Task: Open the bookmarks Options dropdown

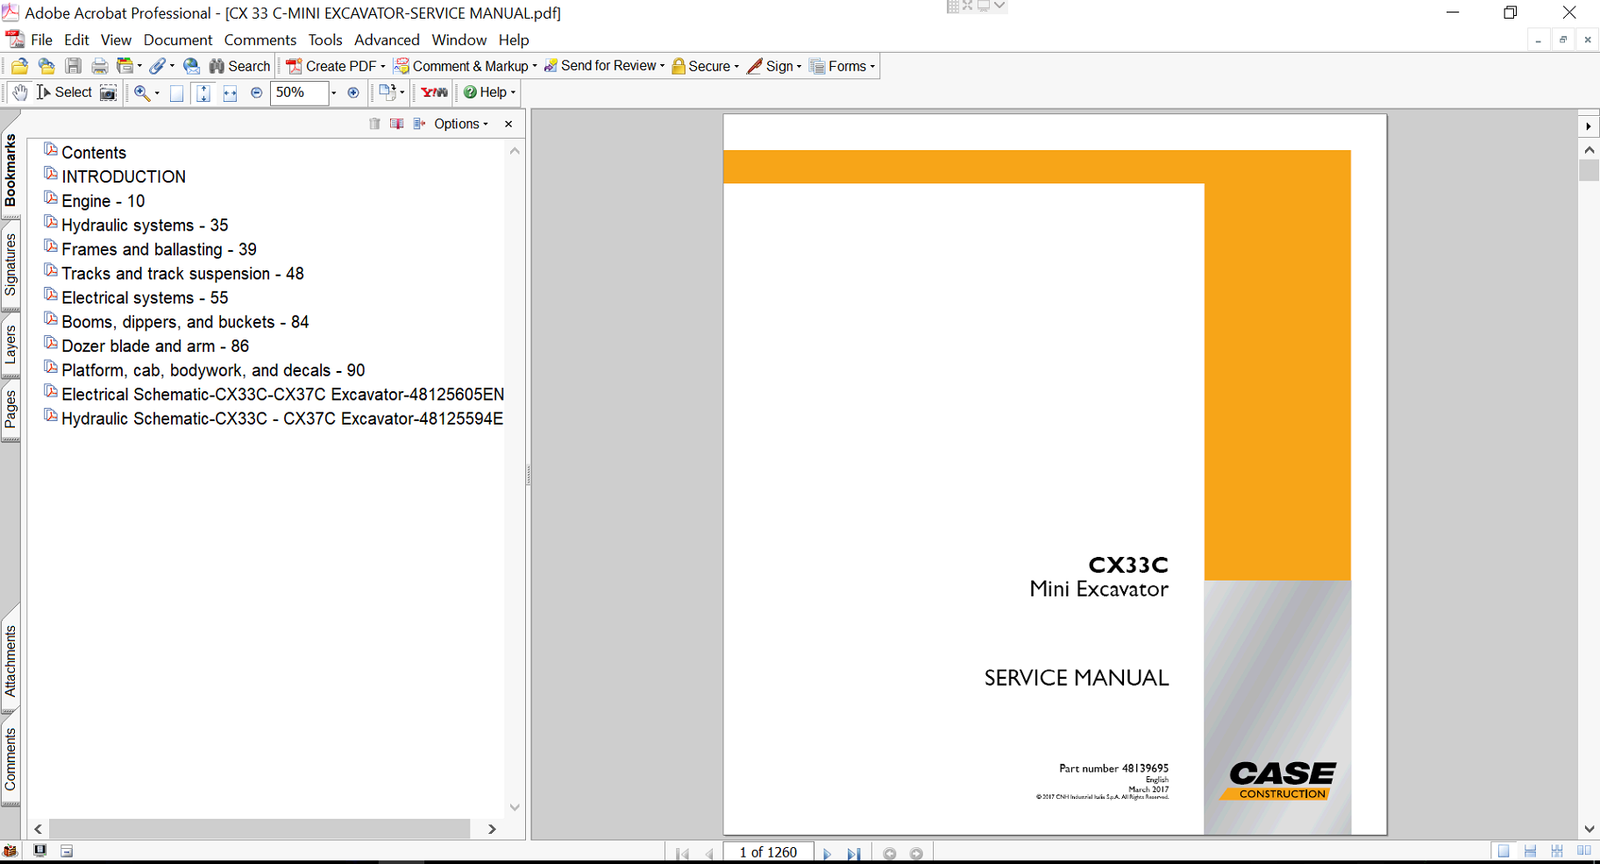Action: 461,124
